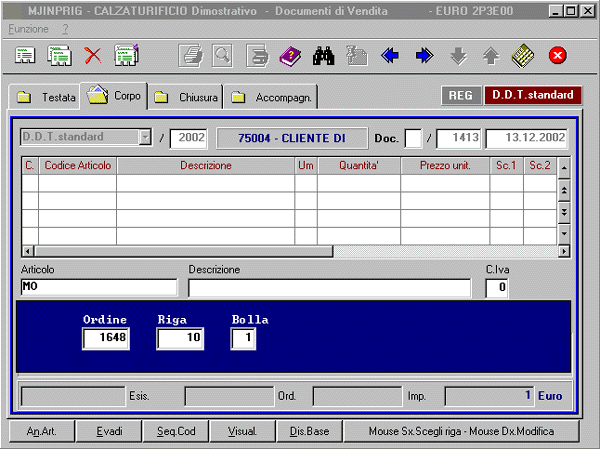Switch to the Testata tab
The width and height of the screenshot is (600, 449).
pyautogui.click(x=44, y=97)
